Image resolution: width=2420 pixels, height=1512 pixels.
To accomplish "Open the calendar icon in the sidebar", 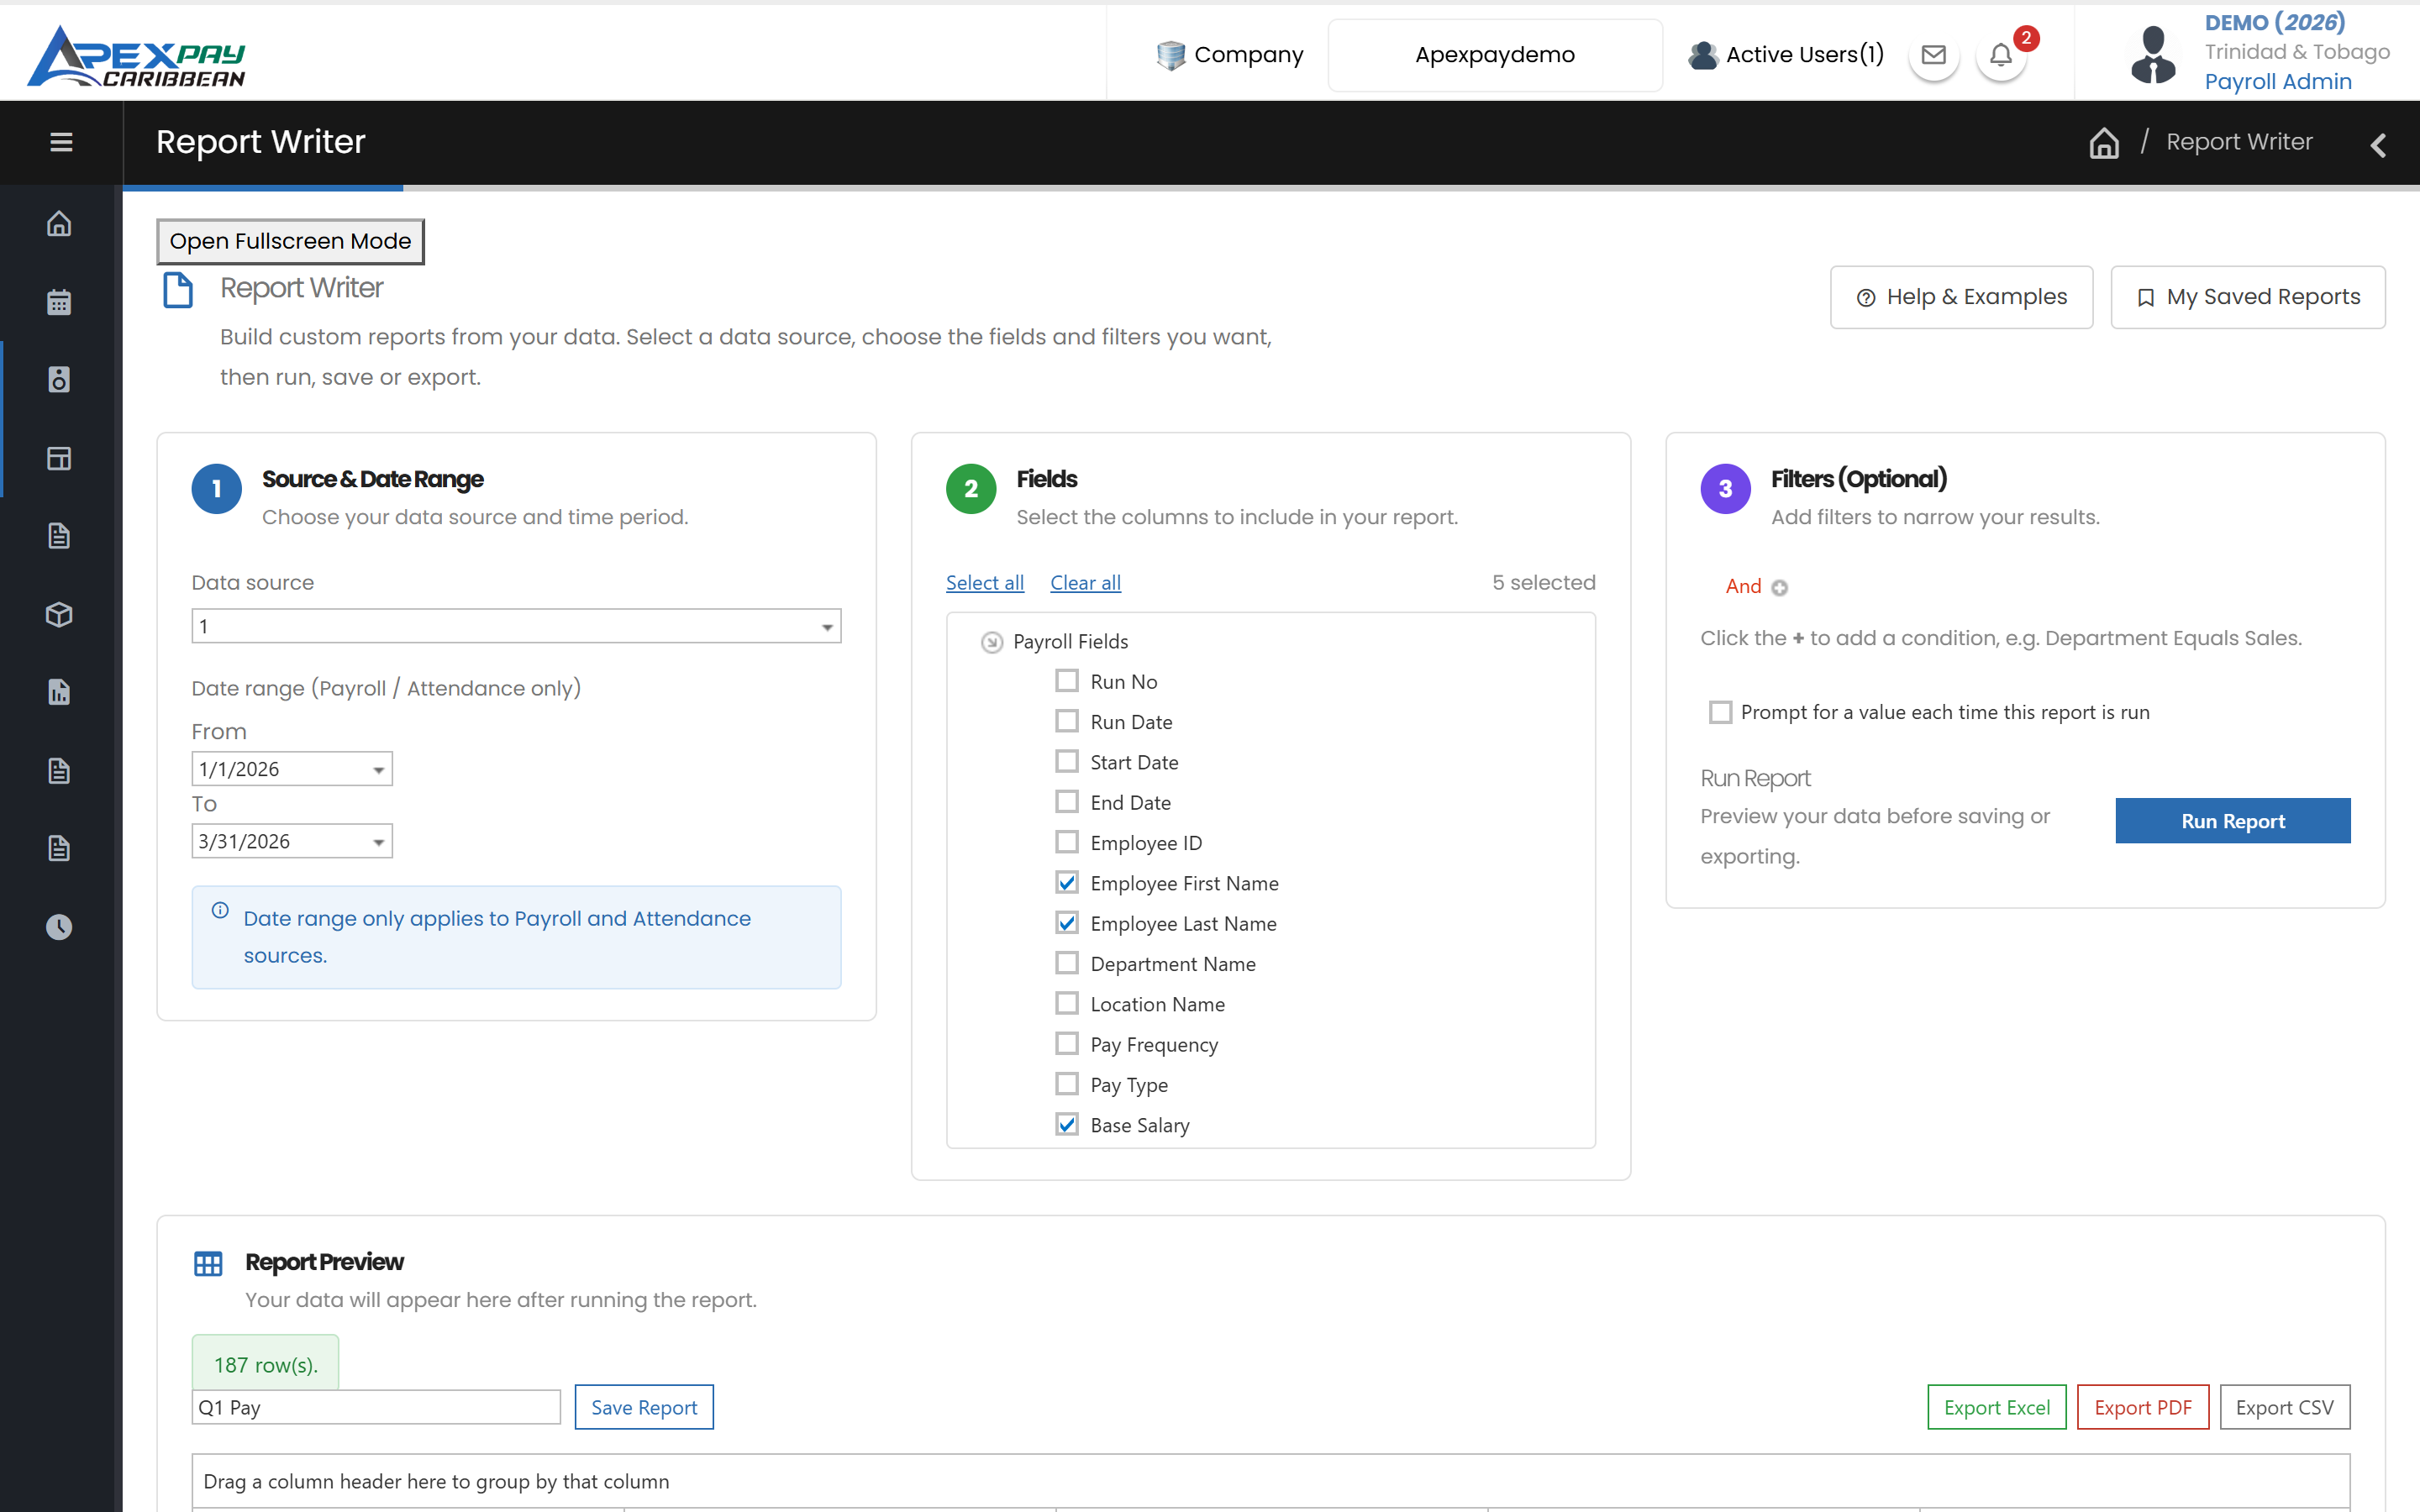I will coord(59,302).
